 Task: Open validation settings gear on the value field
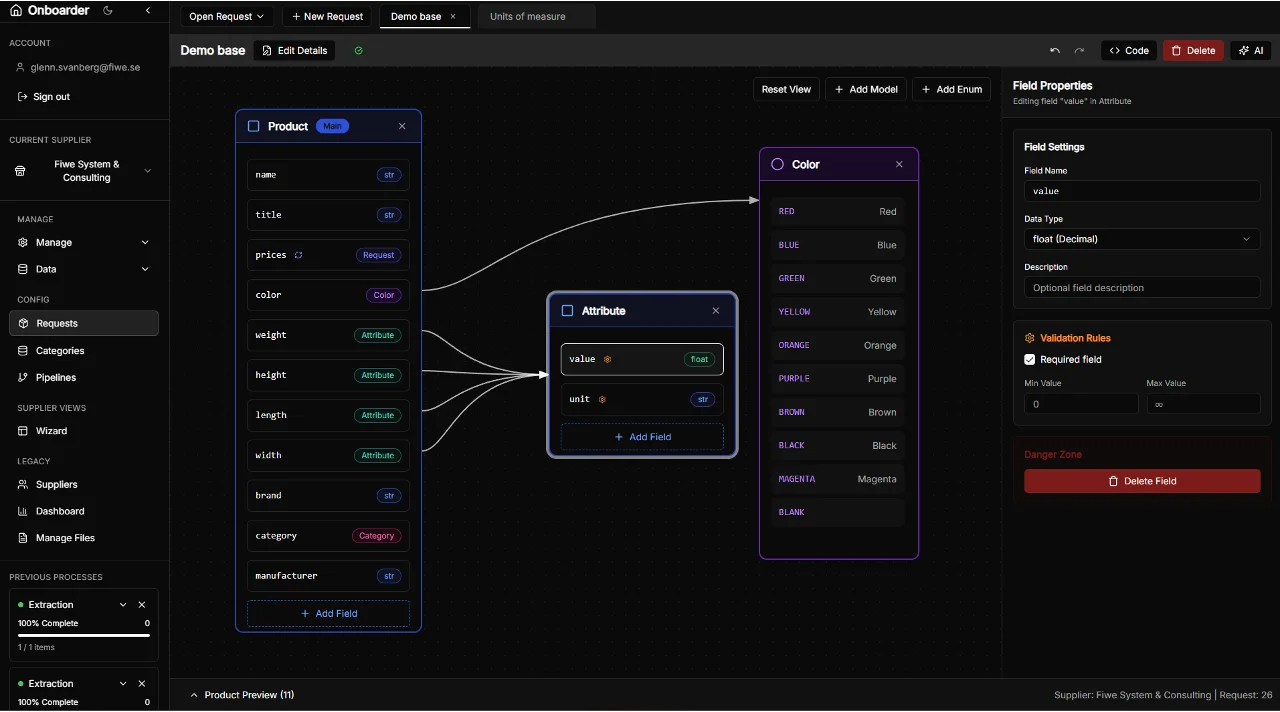[x=607, y=359]
